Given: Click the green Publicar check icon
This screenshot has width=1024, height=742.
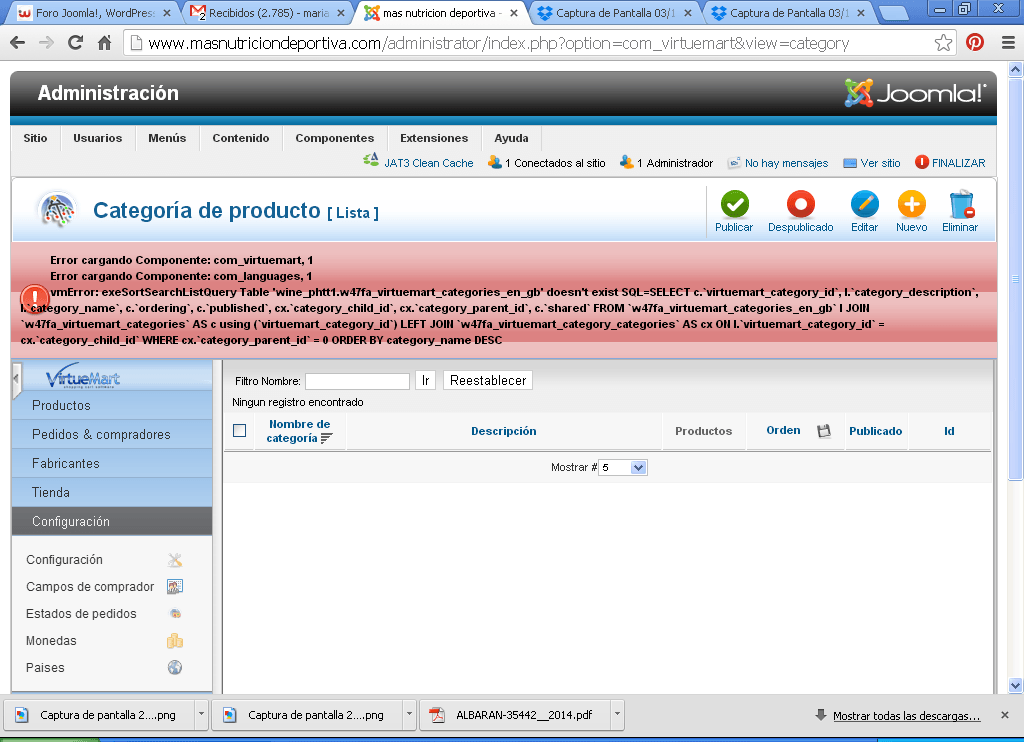Looking at the screenshot, I should coord(734,204).
